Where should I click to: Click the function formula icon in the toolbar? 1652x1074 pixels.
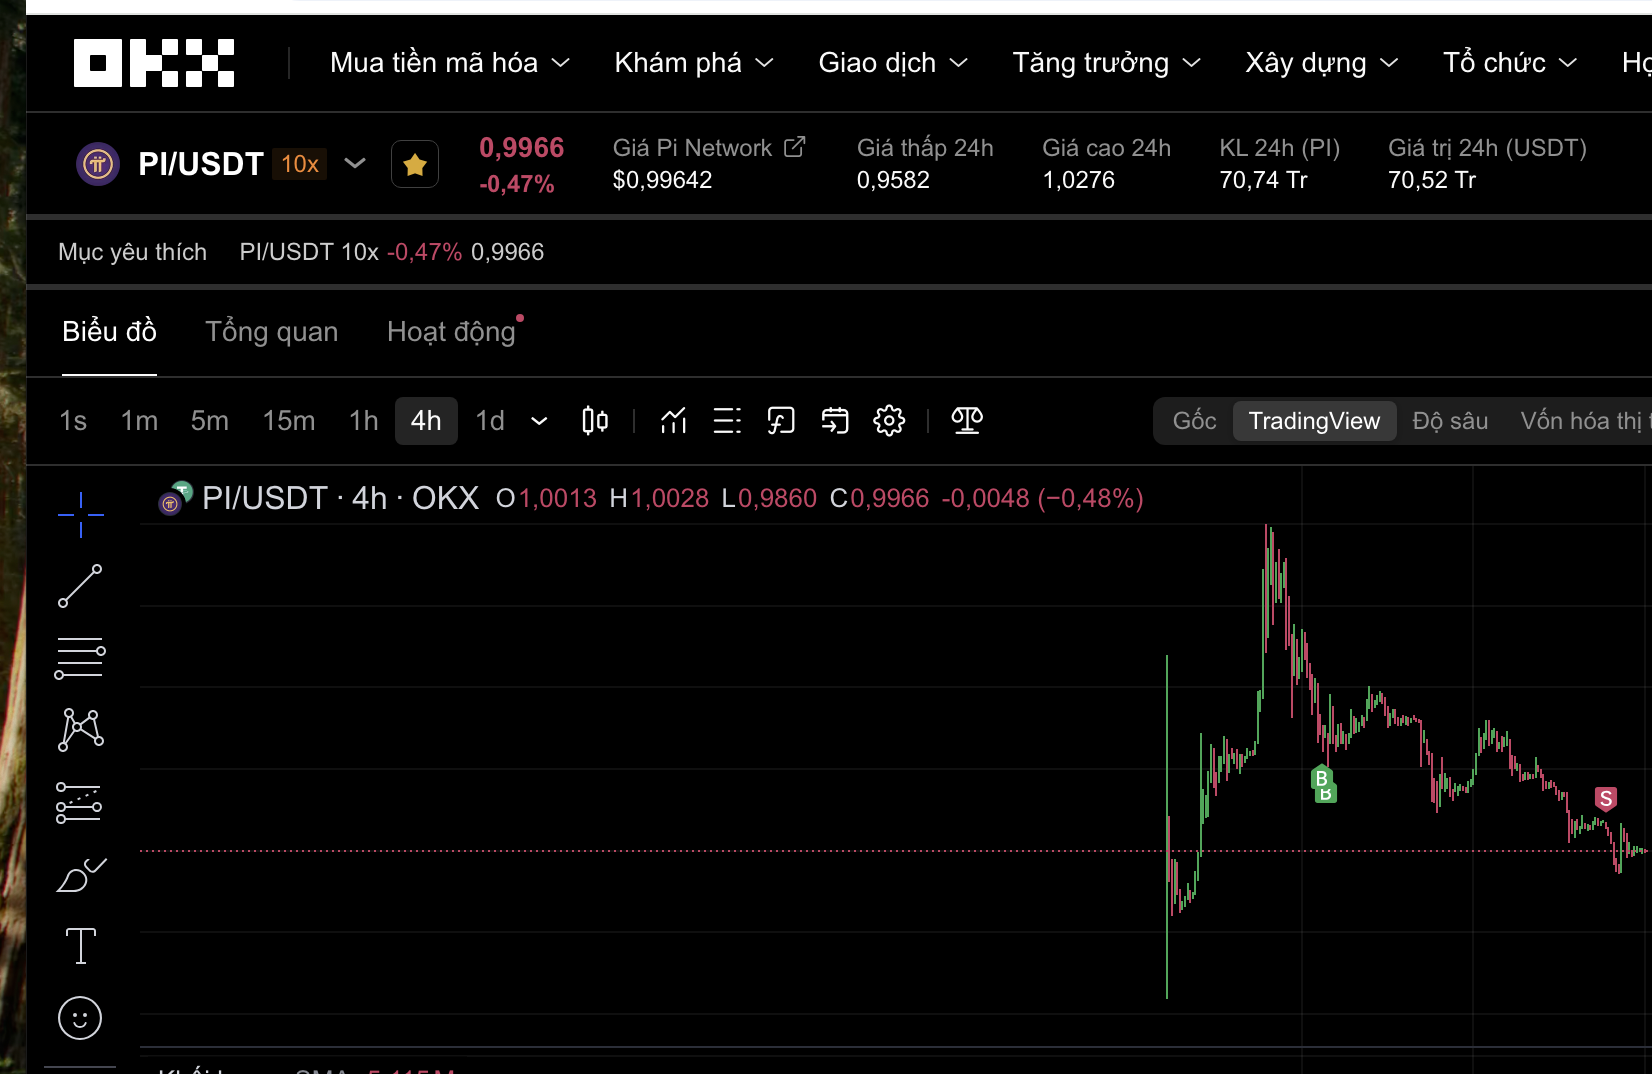click(x=781, y=421)
